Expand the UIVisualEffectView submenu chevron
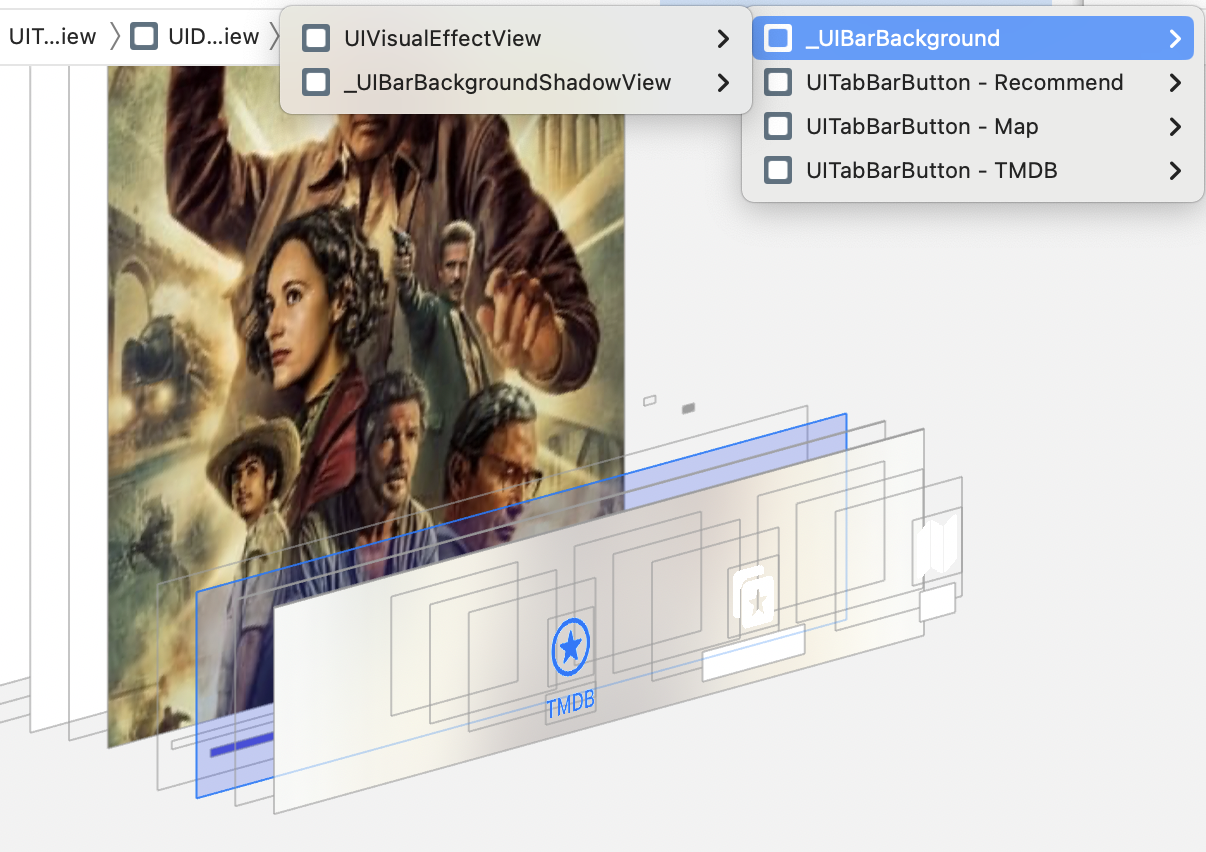Image resolution: width=1206 pixels, height=852 pixels. 723,39
